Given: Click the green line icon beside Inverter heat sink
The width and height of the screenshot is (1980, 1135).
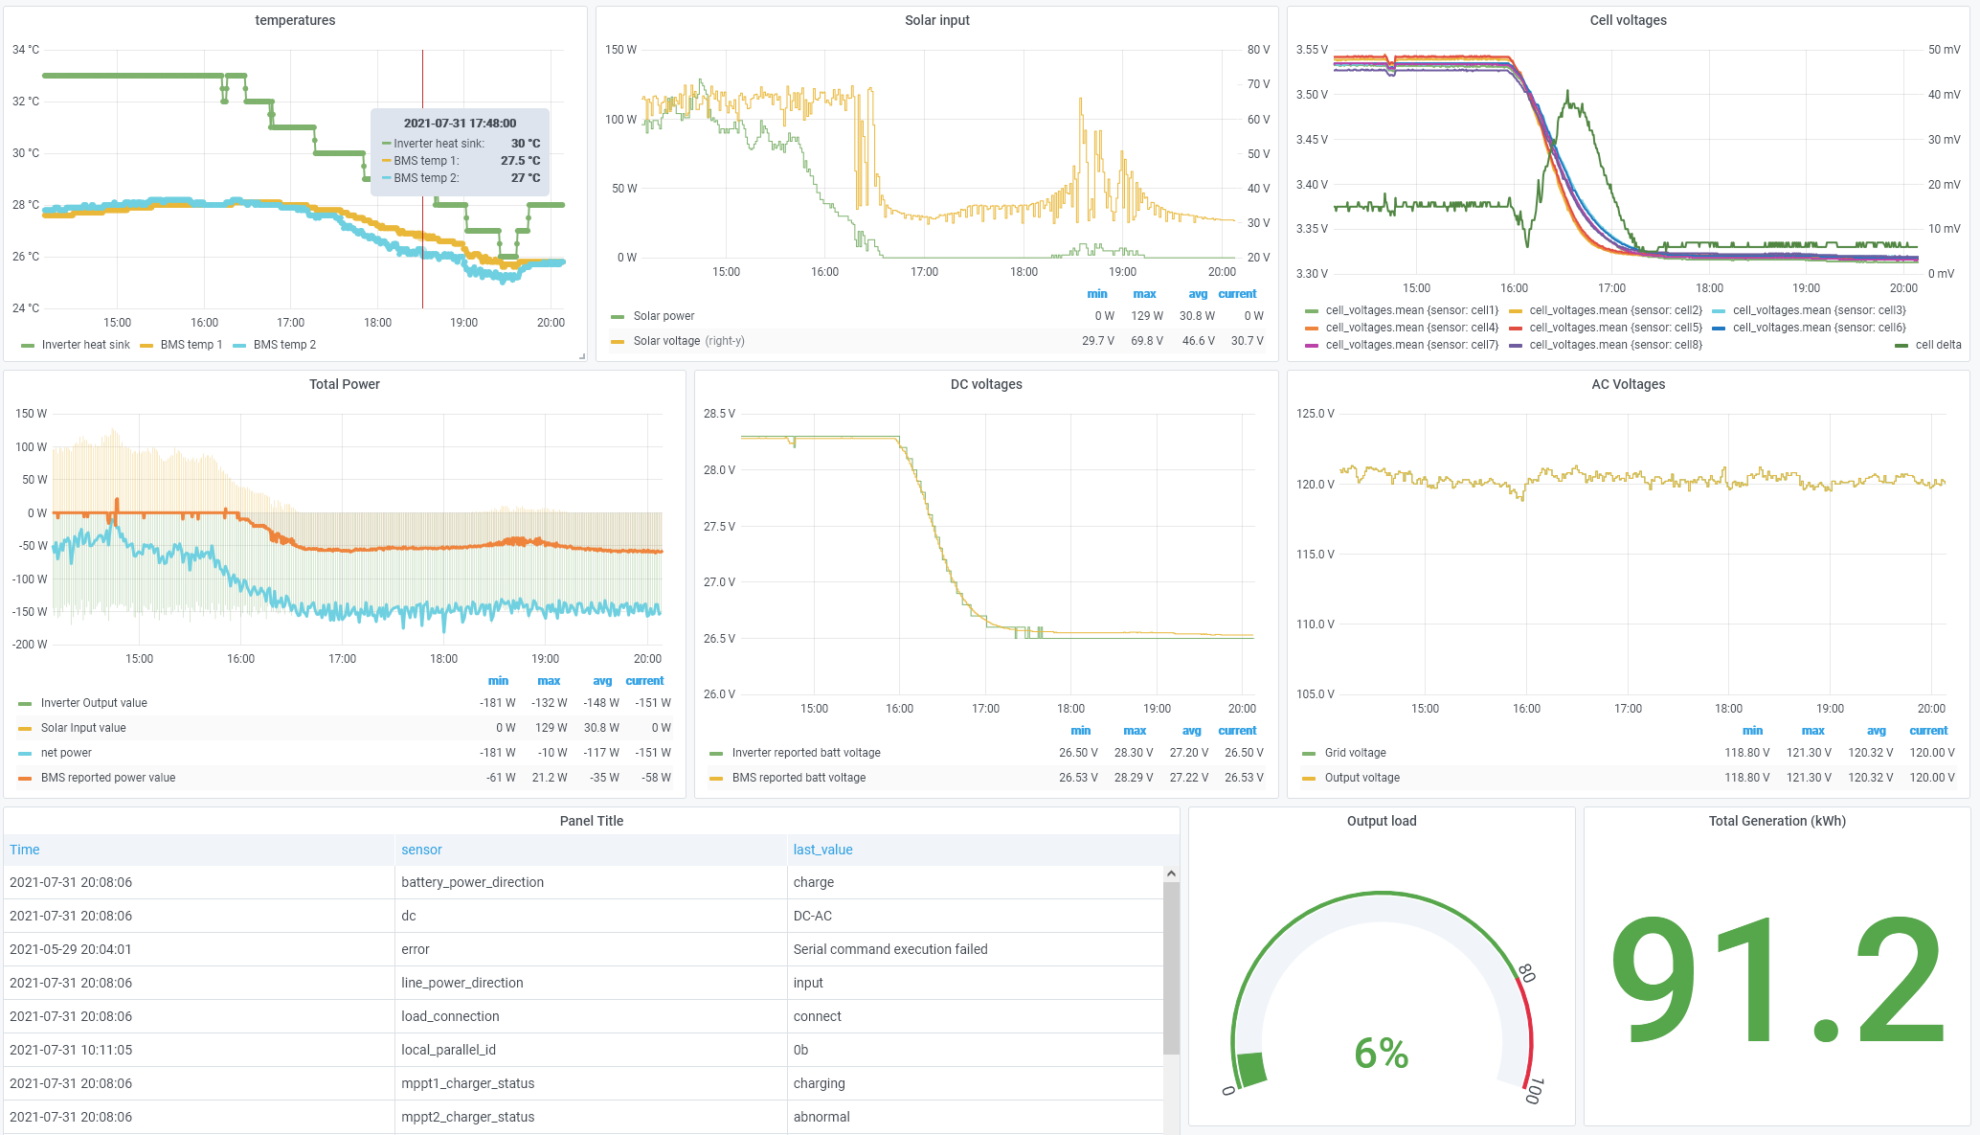Looking at the screenshot, I should pos(27,344).
